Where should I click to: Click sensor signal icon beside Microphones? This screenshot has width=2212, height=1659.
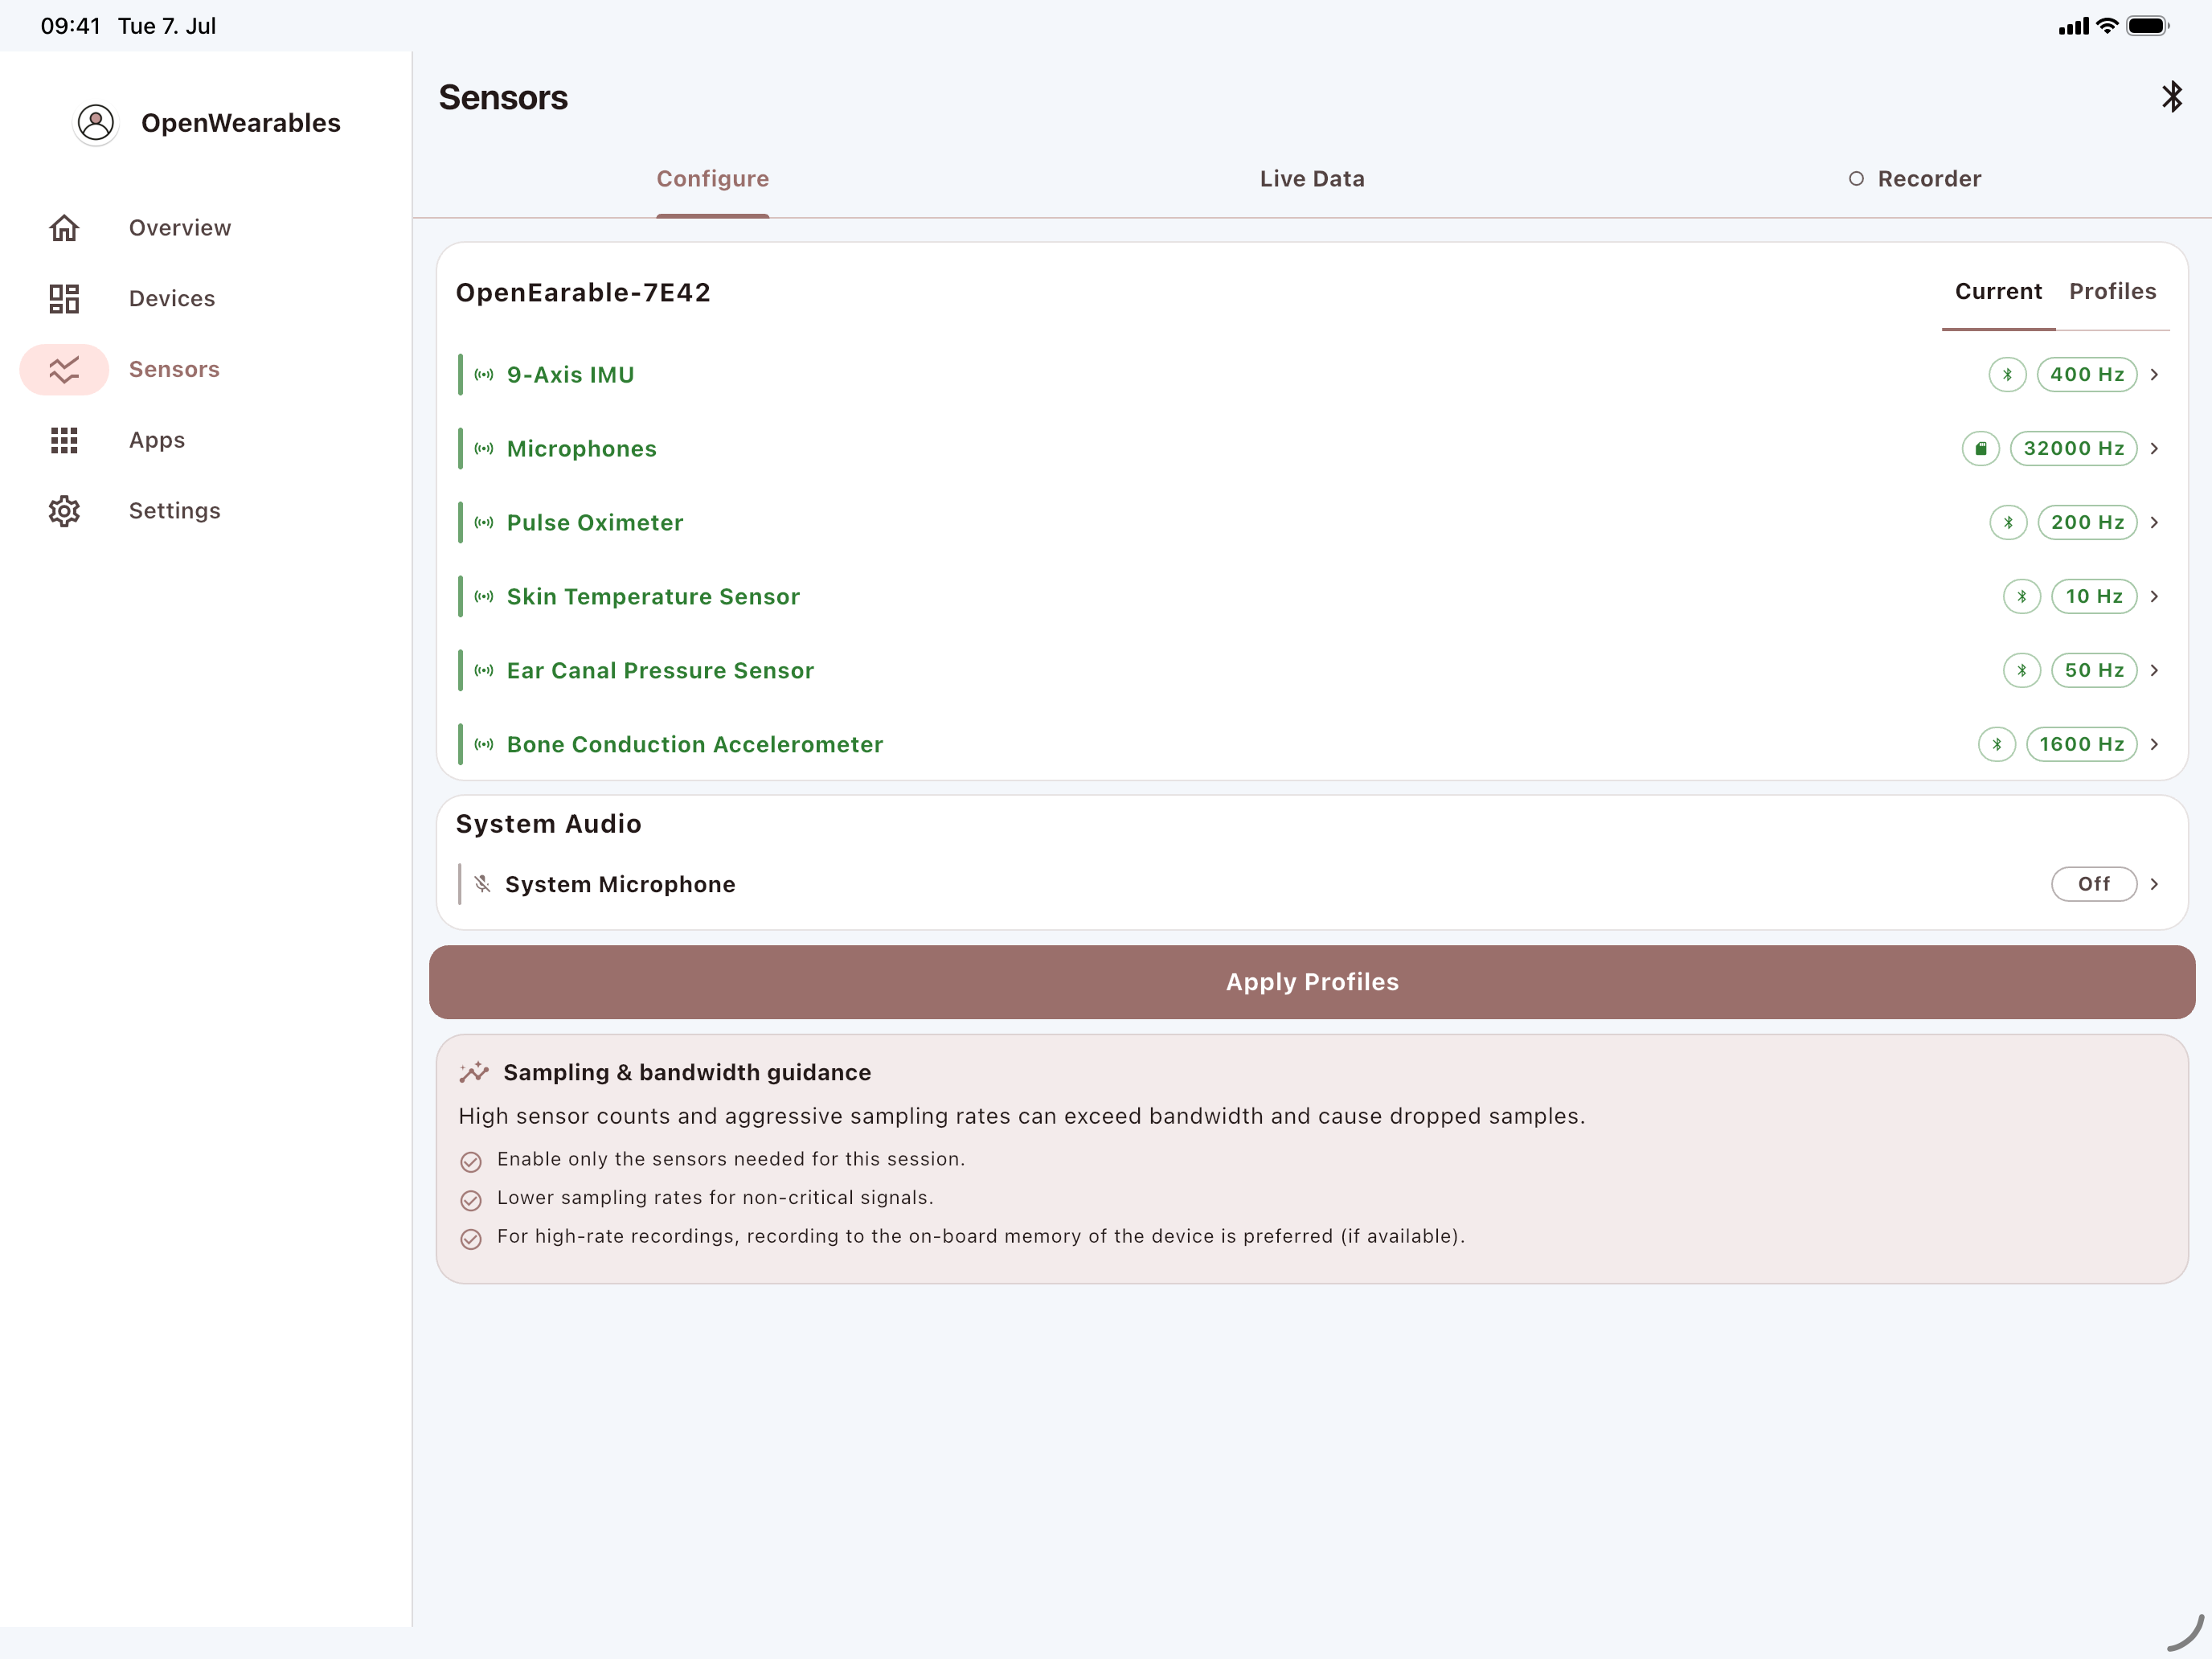484,449
